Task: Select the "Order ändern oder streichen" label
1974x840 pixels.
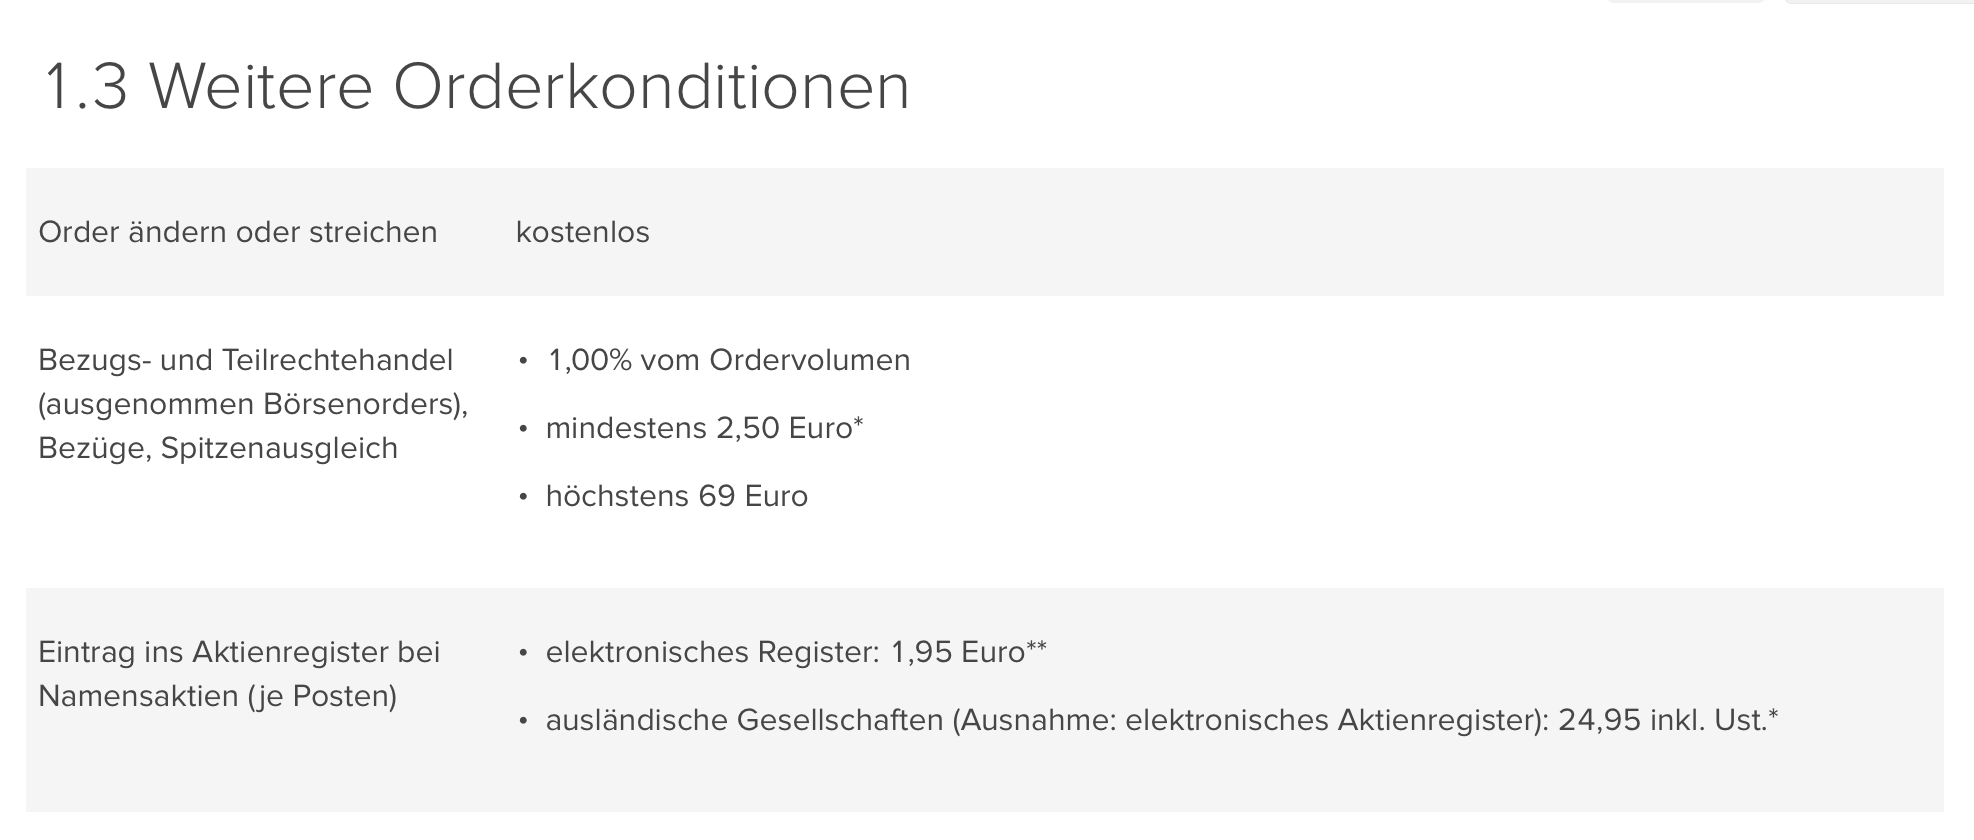Action: coord(238,232)
